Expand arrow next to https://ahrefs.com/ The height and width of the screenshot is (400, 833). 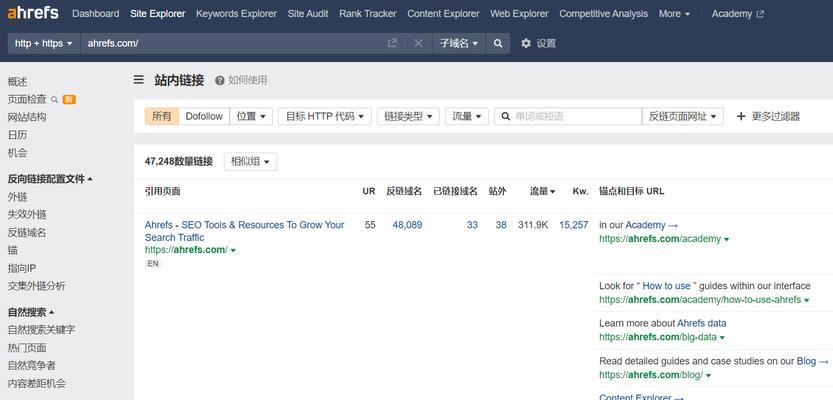[233, 250]
